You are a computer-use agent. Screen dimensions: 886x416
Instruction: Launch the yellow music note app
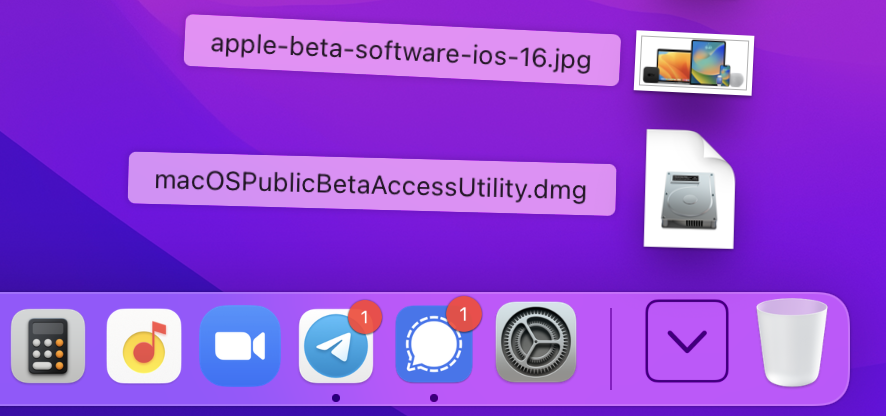(144, 346)
